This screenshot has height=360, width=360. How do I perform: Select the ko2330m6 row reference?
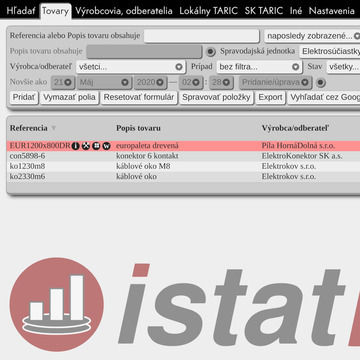click(x=27, y=176)
